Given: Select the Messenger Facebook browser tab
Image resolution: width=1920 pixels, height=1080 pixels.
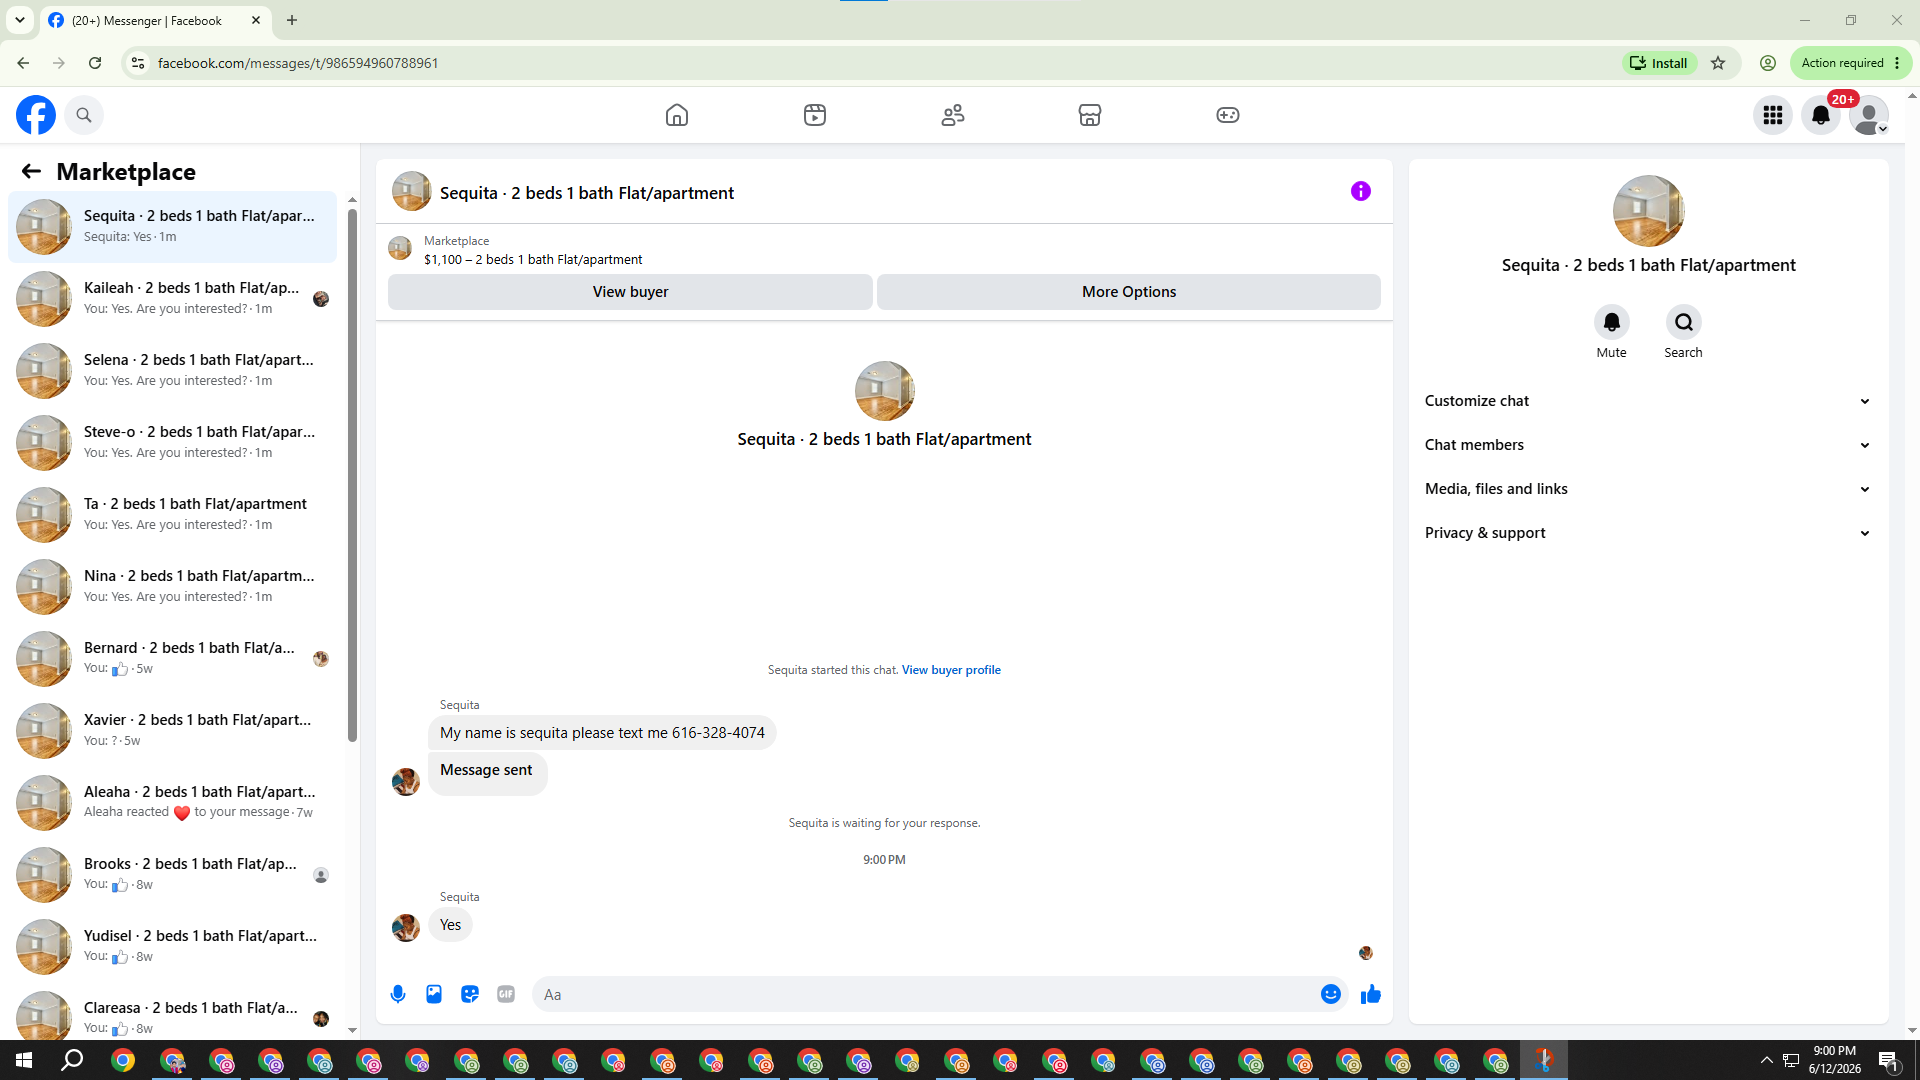Looking at the screenshot, I should 155,20.
